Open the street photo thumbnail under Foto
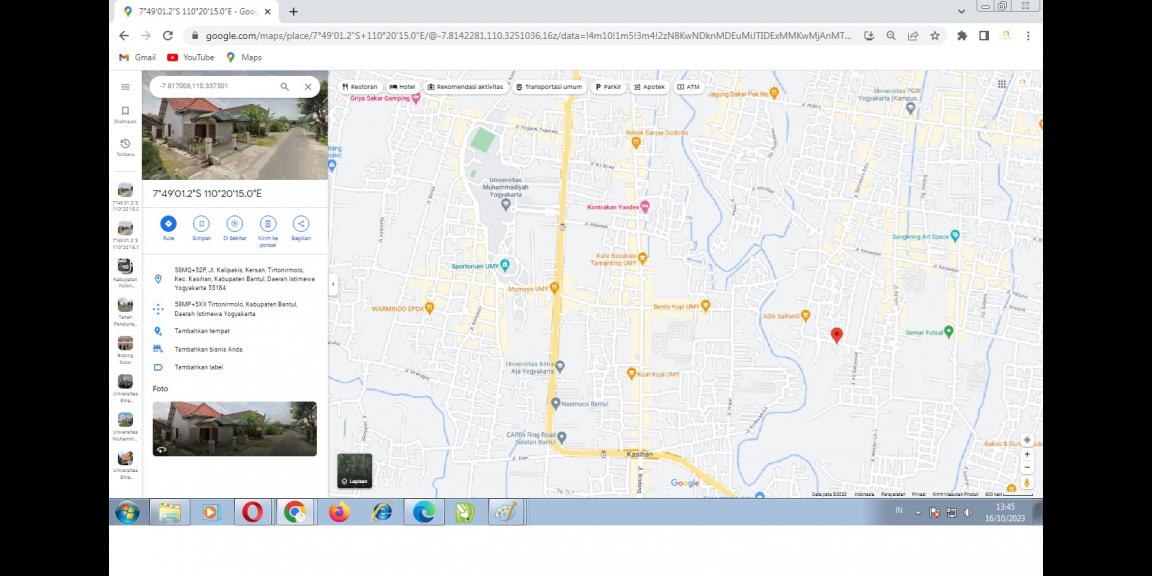Image resolution: width=1152 pixels, height=576 pixels. coord(235,429)
